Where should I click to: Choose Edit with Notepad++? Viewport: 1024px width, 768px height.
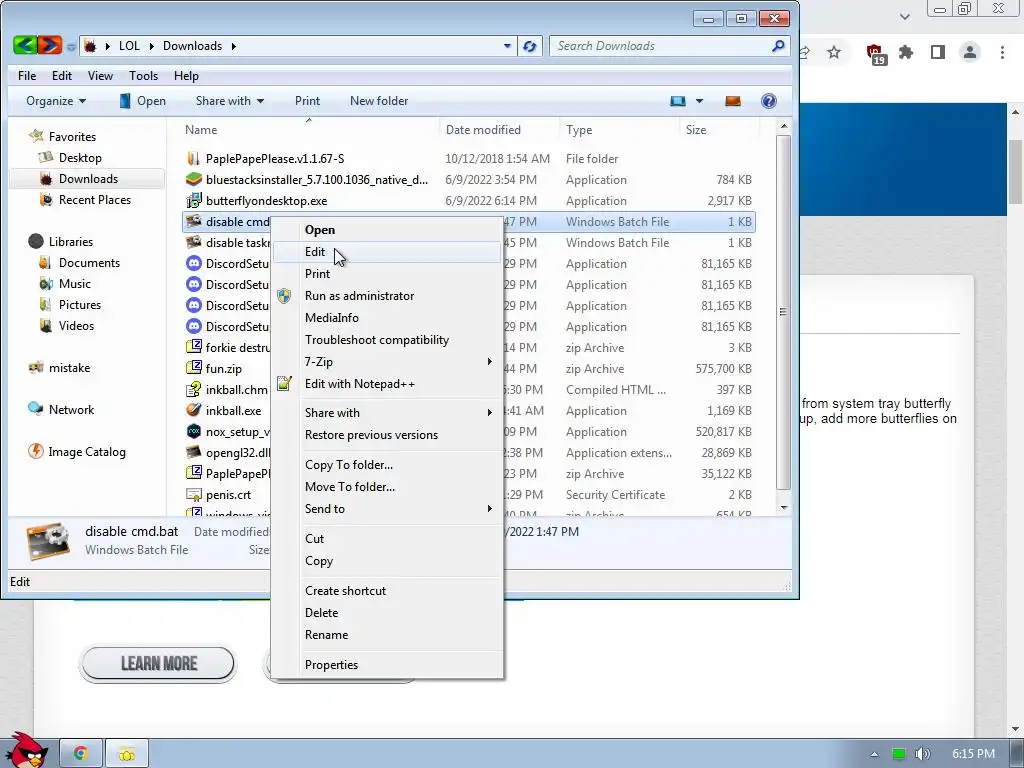(x=387, y=384)
